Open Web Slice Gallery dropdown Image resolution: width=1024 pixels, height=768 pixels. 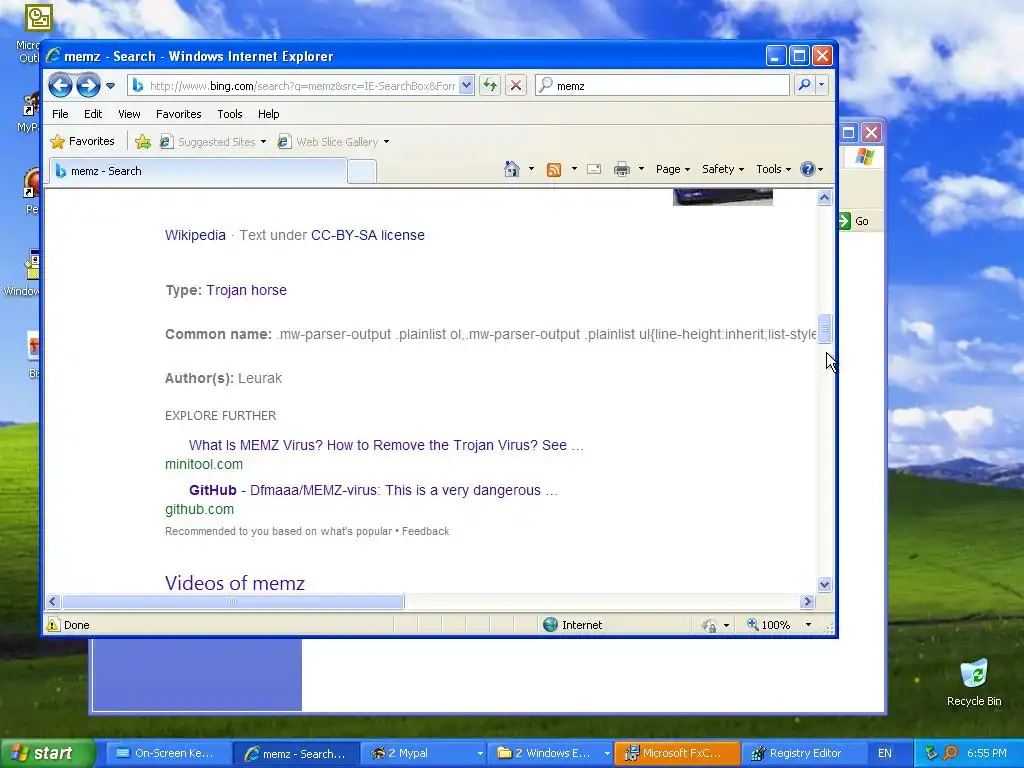click(x=333, y=142)
